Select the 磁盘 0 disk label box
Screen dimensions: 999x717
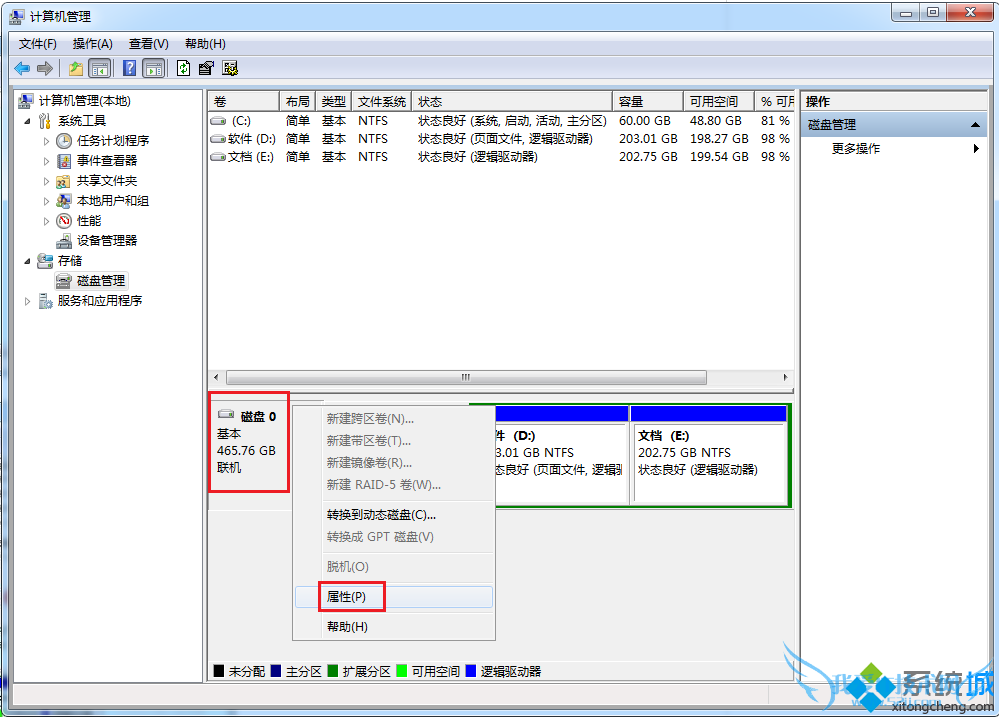click(249, 442)
